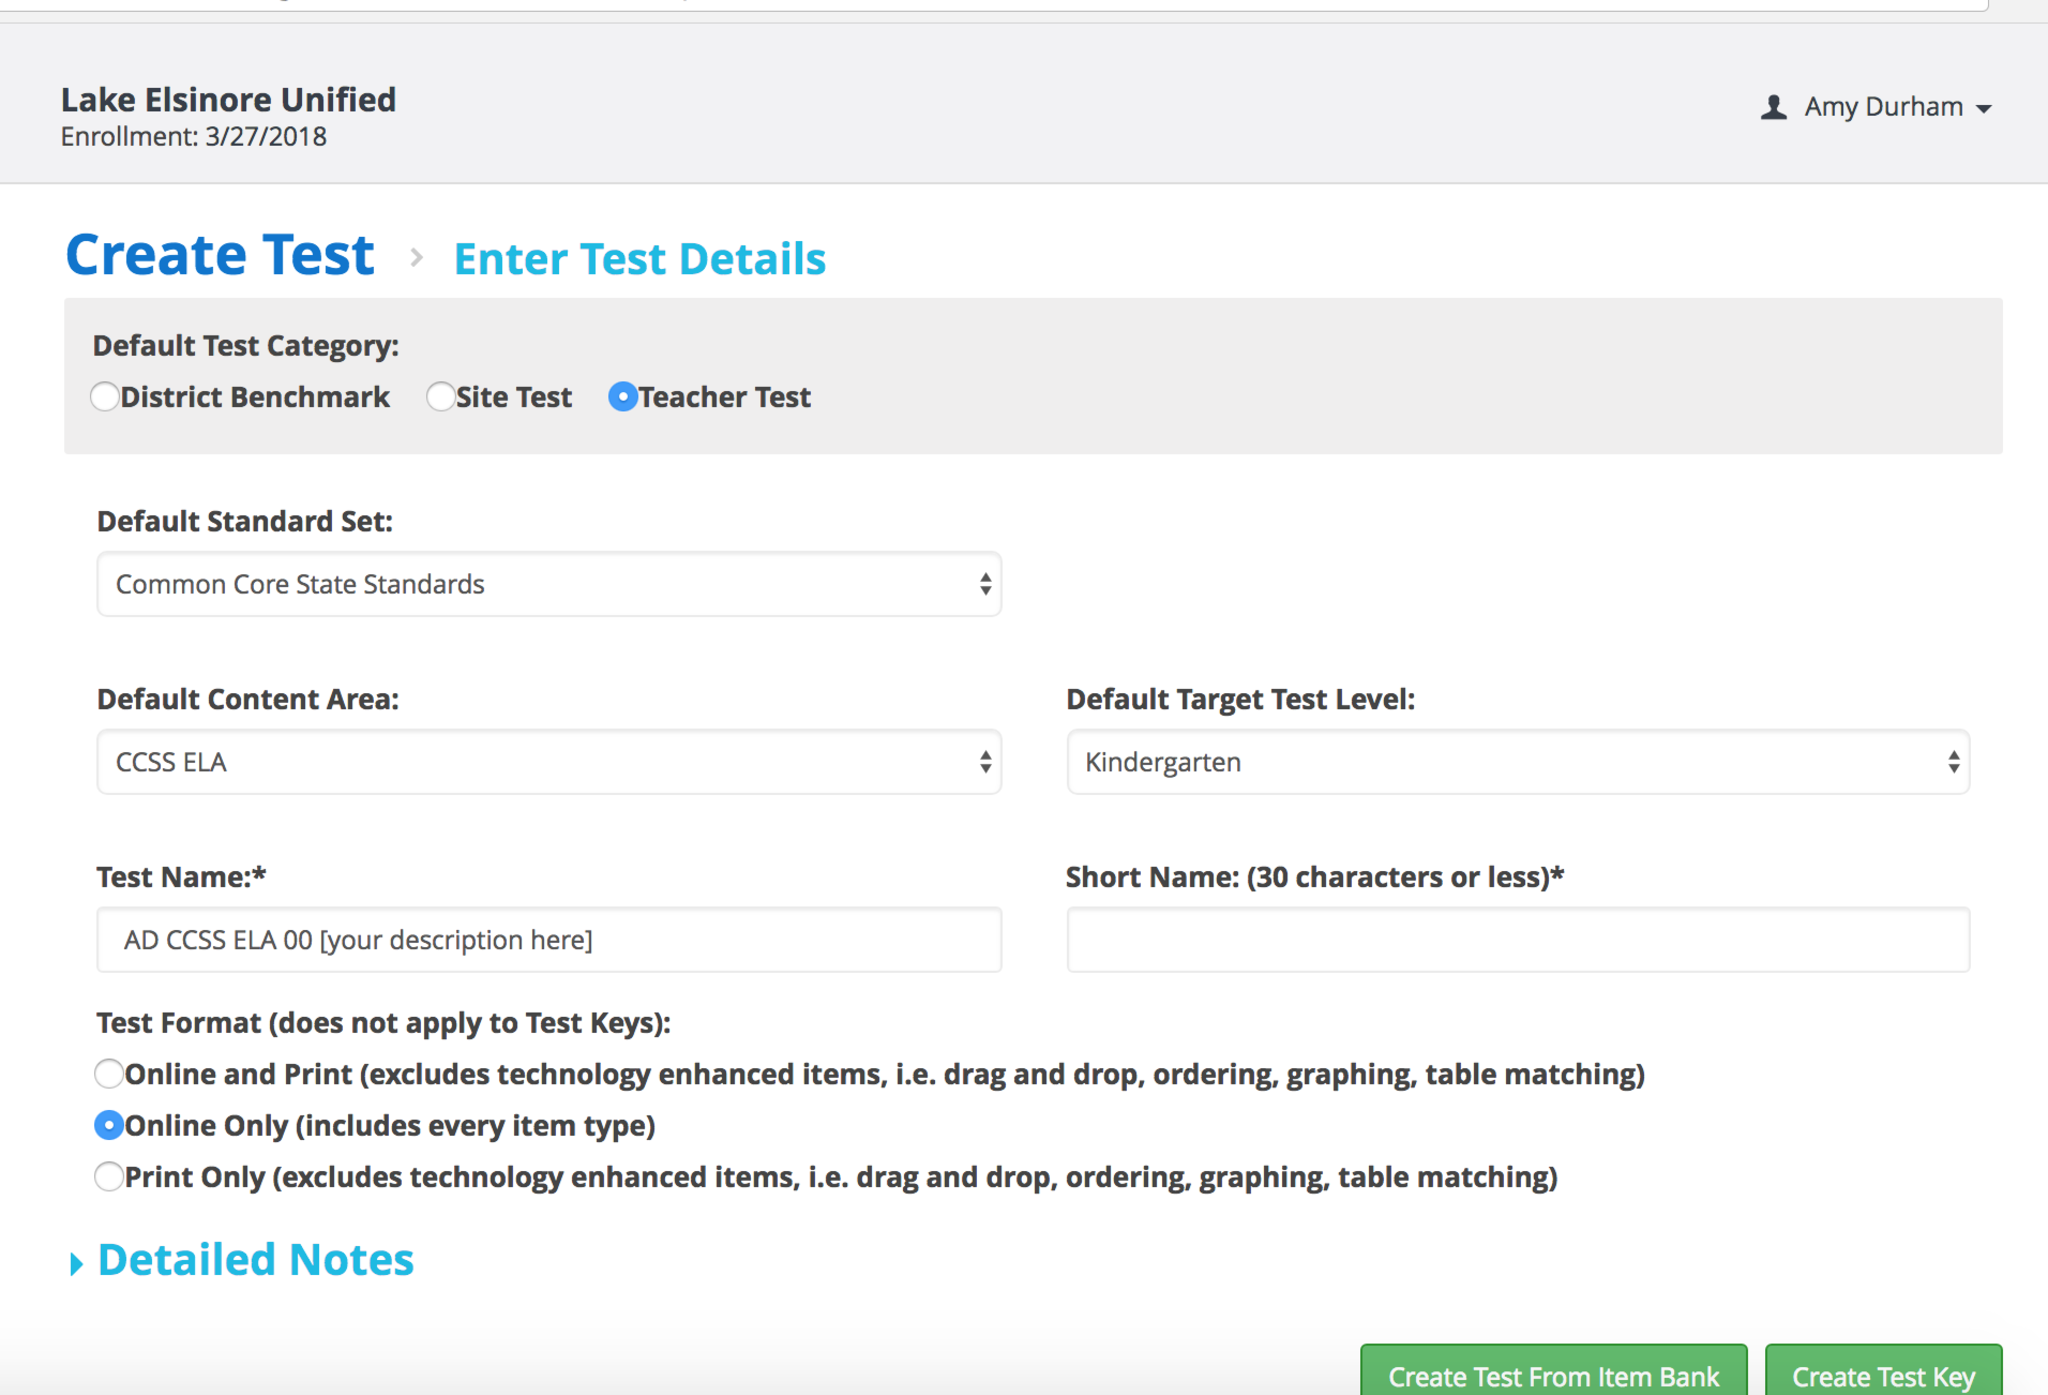Viewport: 2048px width, 1395px height.
Task: Click into the Test Name field
Action: (548, 940)
